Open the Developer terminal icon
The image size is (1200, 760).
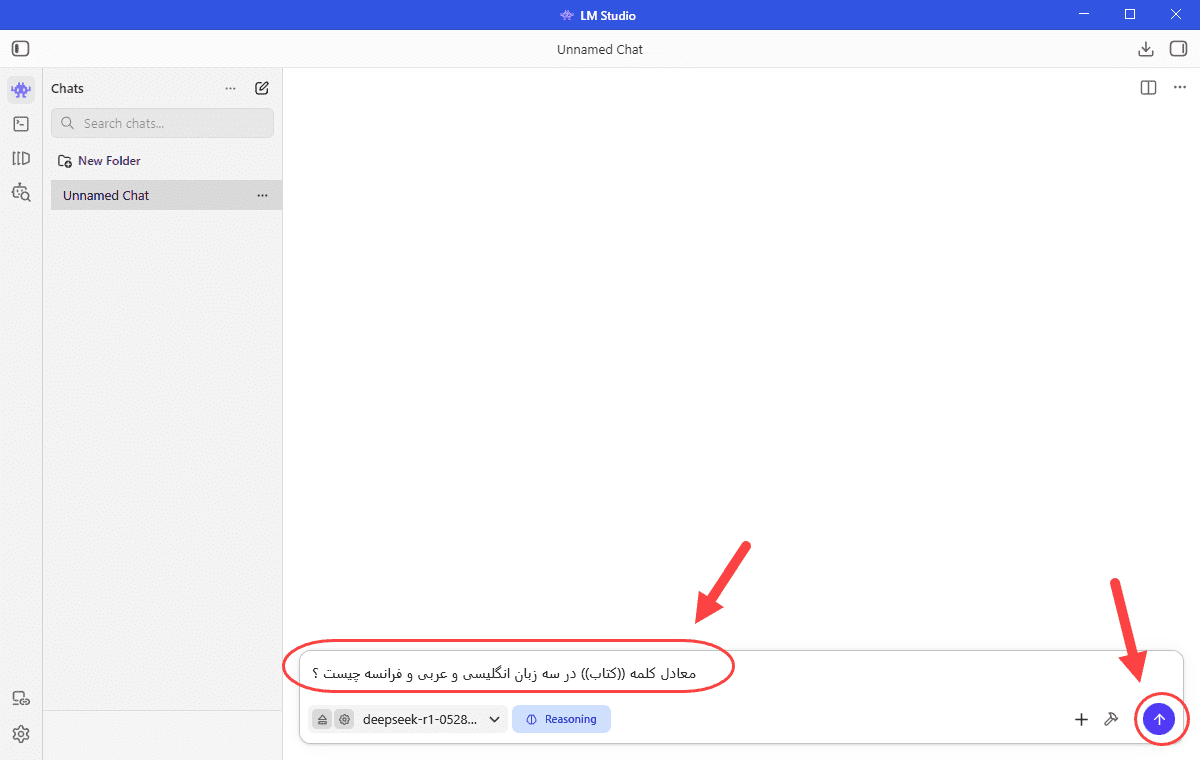(21, 124)
